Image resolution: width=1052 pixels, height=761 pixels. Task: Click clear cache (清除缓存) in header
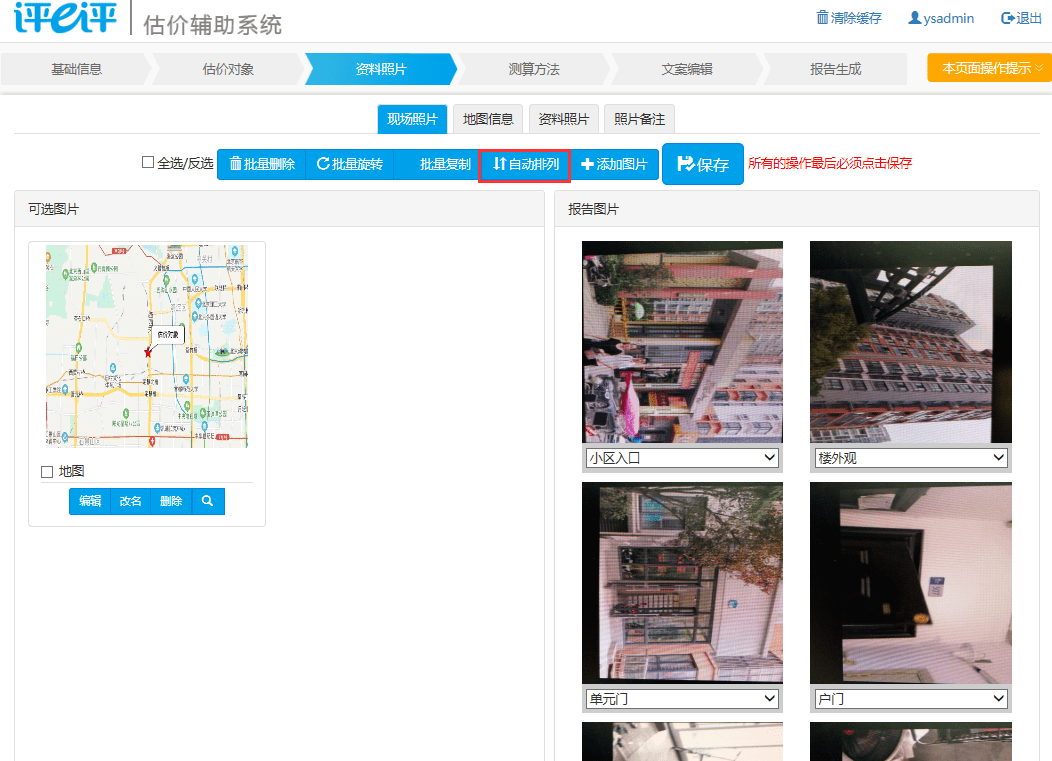(849, 18)
